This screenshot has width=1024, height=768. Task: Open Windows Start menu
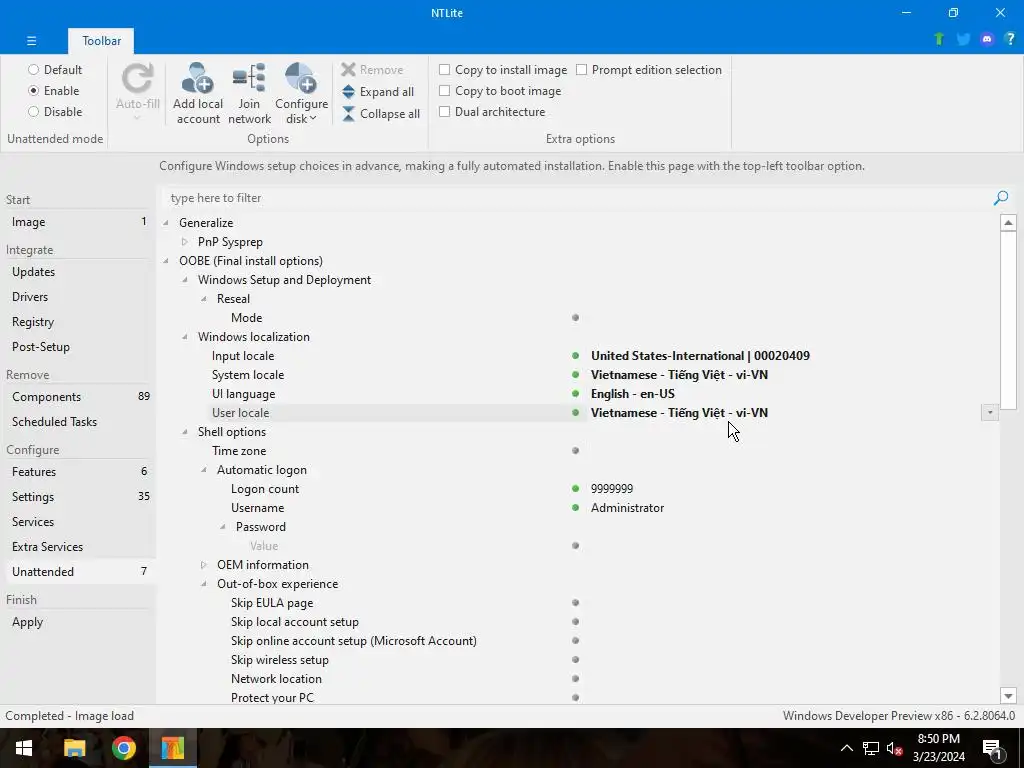pos(24,748)
